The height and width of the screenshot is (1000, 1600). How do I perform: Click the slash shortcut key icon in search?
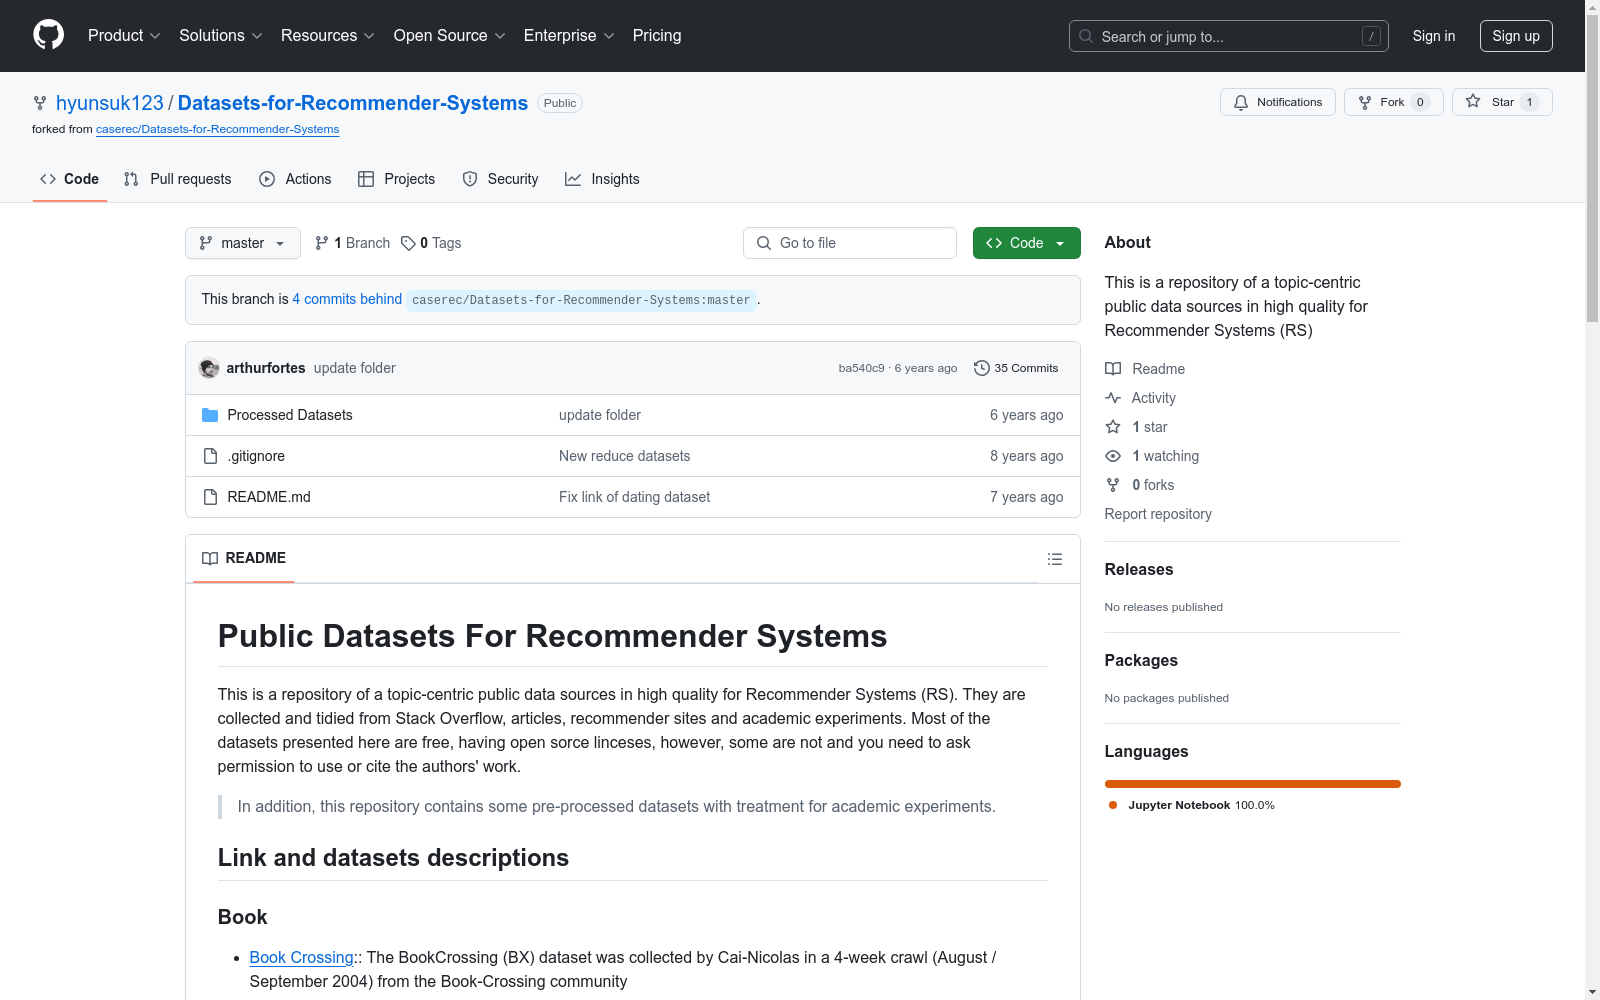pyautogui.click(x=1371, y=36)
